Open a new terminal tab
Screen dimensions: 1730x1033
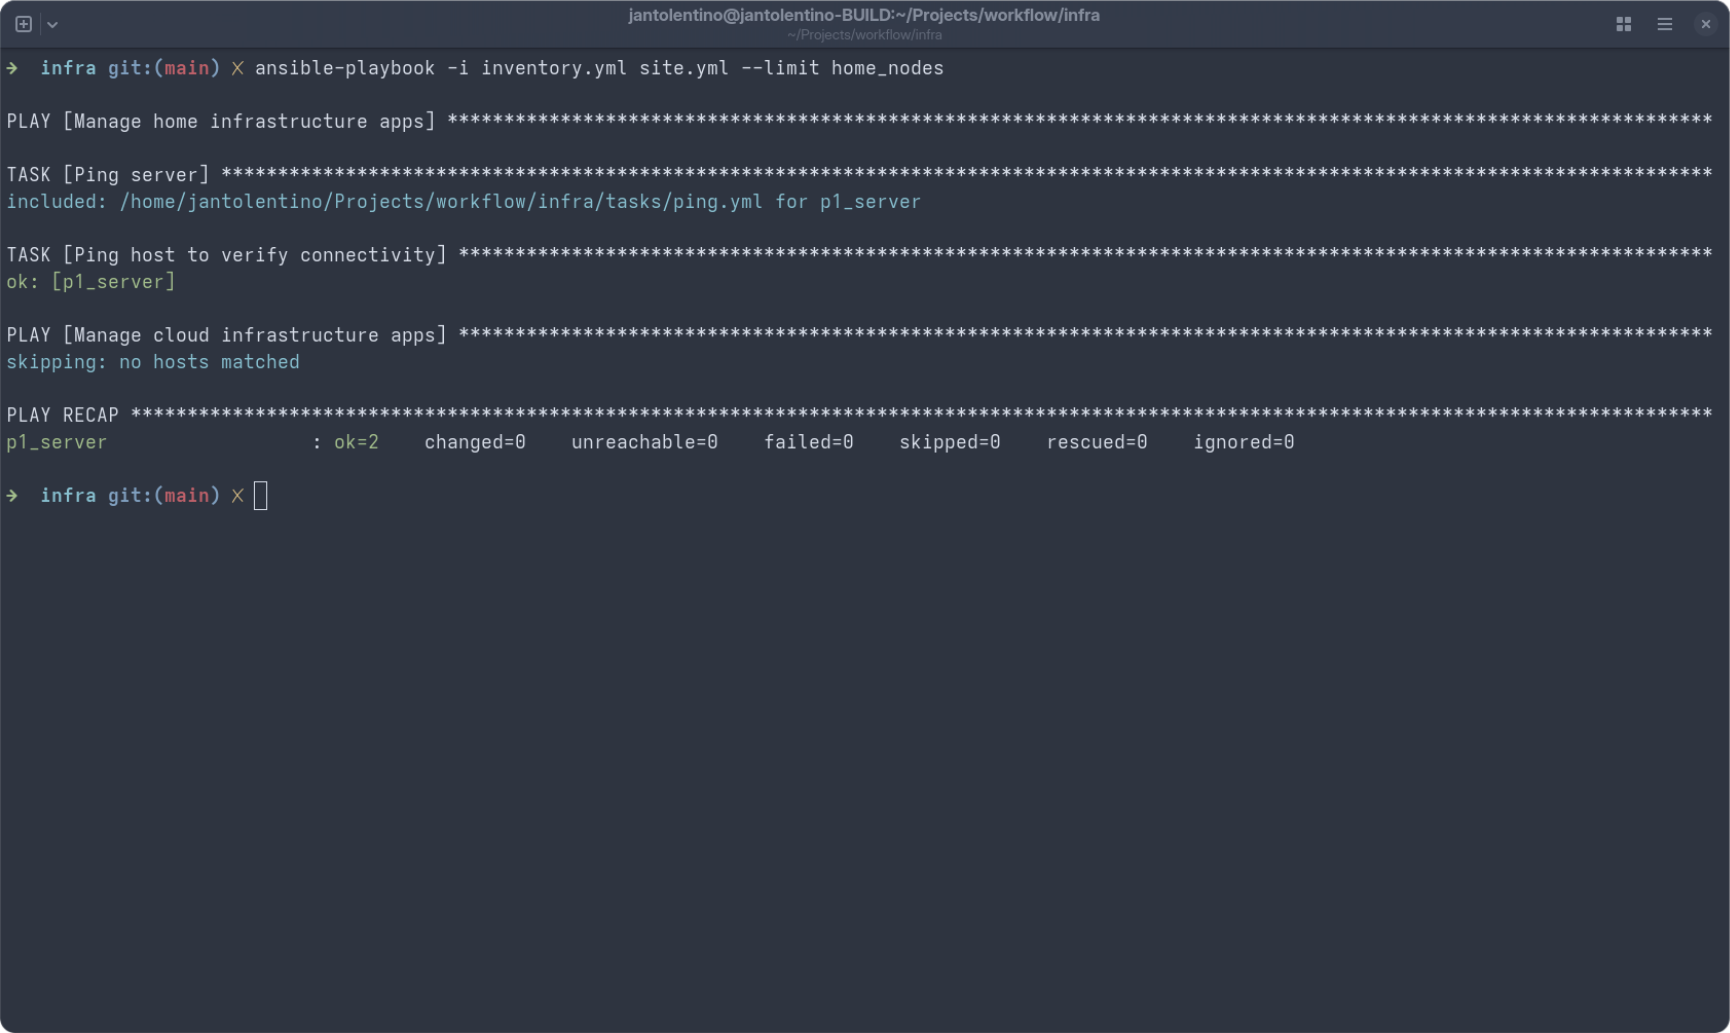point(23,24)
